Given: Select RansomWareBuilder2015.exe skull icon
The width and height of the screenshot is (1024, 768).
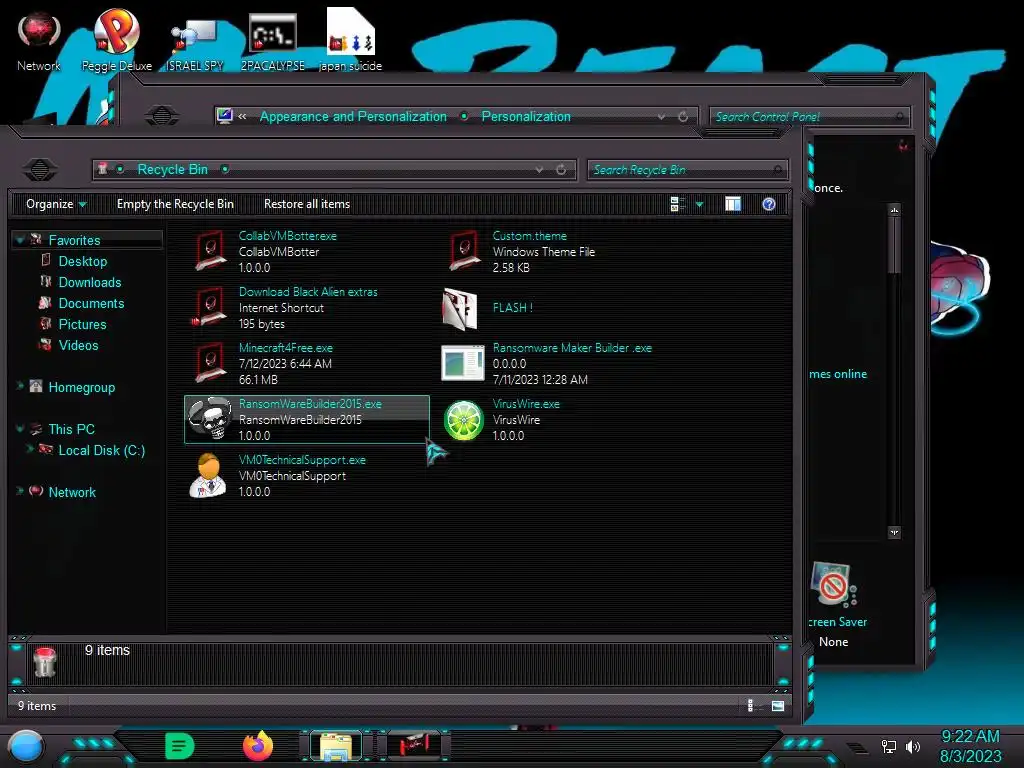Looking at the screenshot, I should coord(210,419).
